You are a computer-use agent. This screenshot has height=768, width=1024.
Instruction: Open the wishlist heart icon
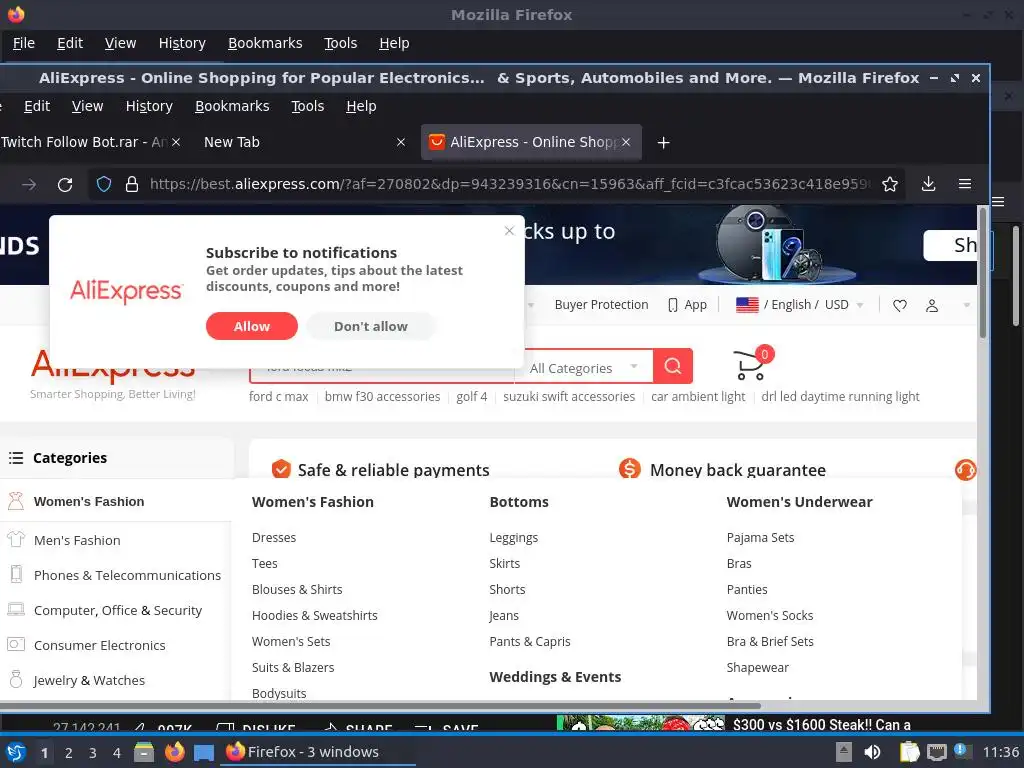(x=899, y=305)
